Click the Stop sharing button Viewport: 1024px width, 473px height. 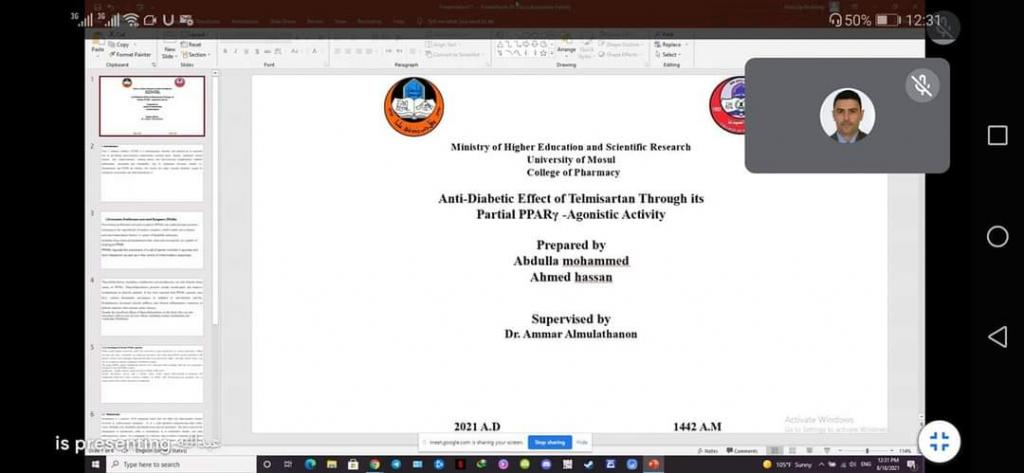pos(549,442)
